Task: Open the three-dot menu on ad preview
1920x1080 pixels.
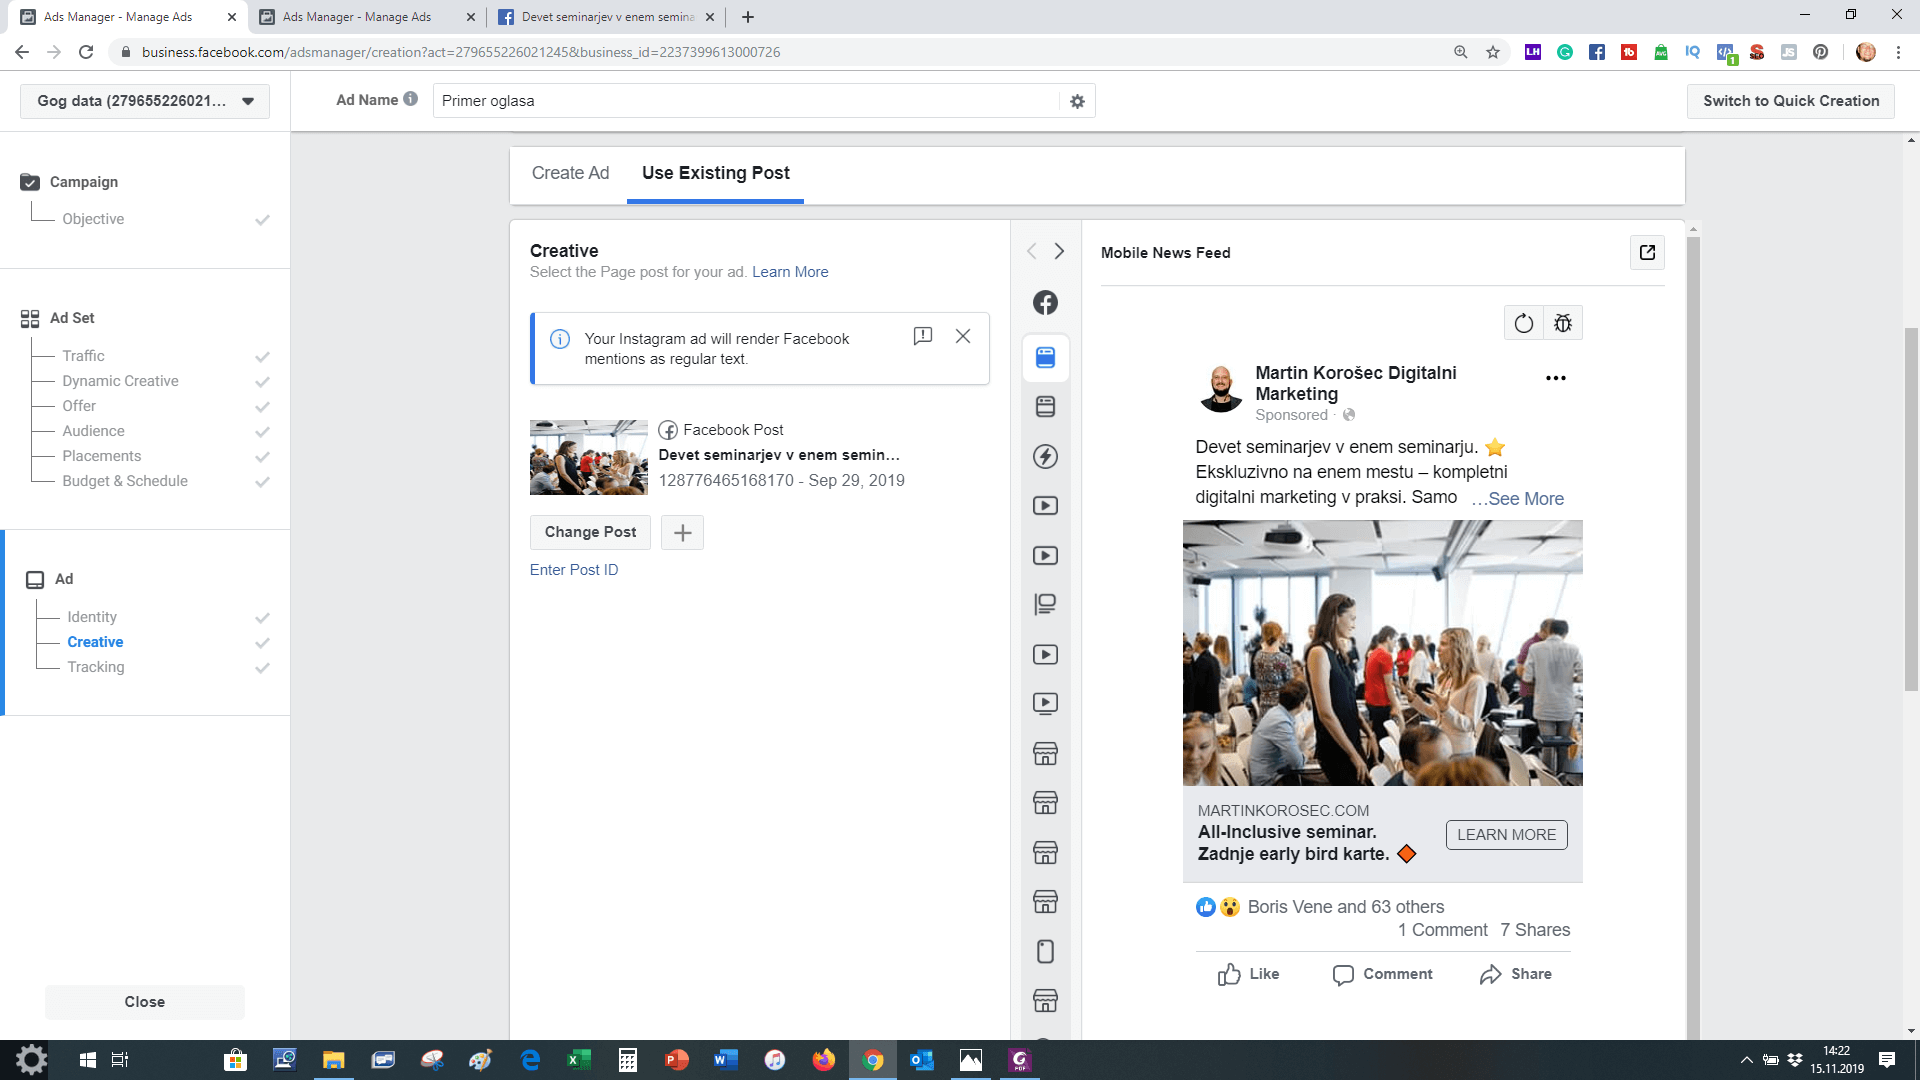Action: (1555, 378)
